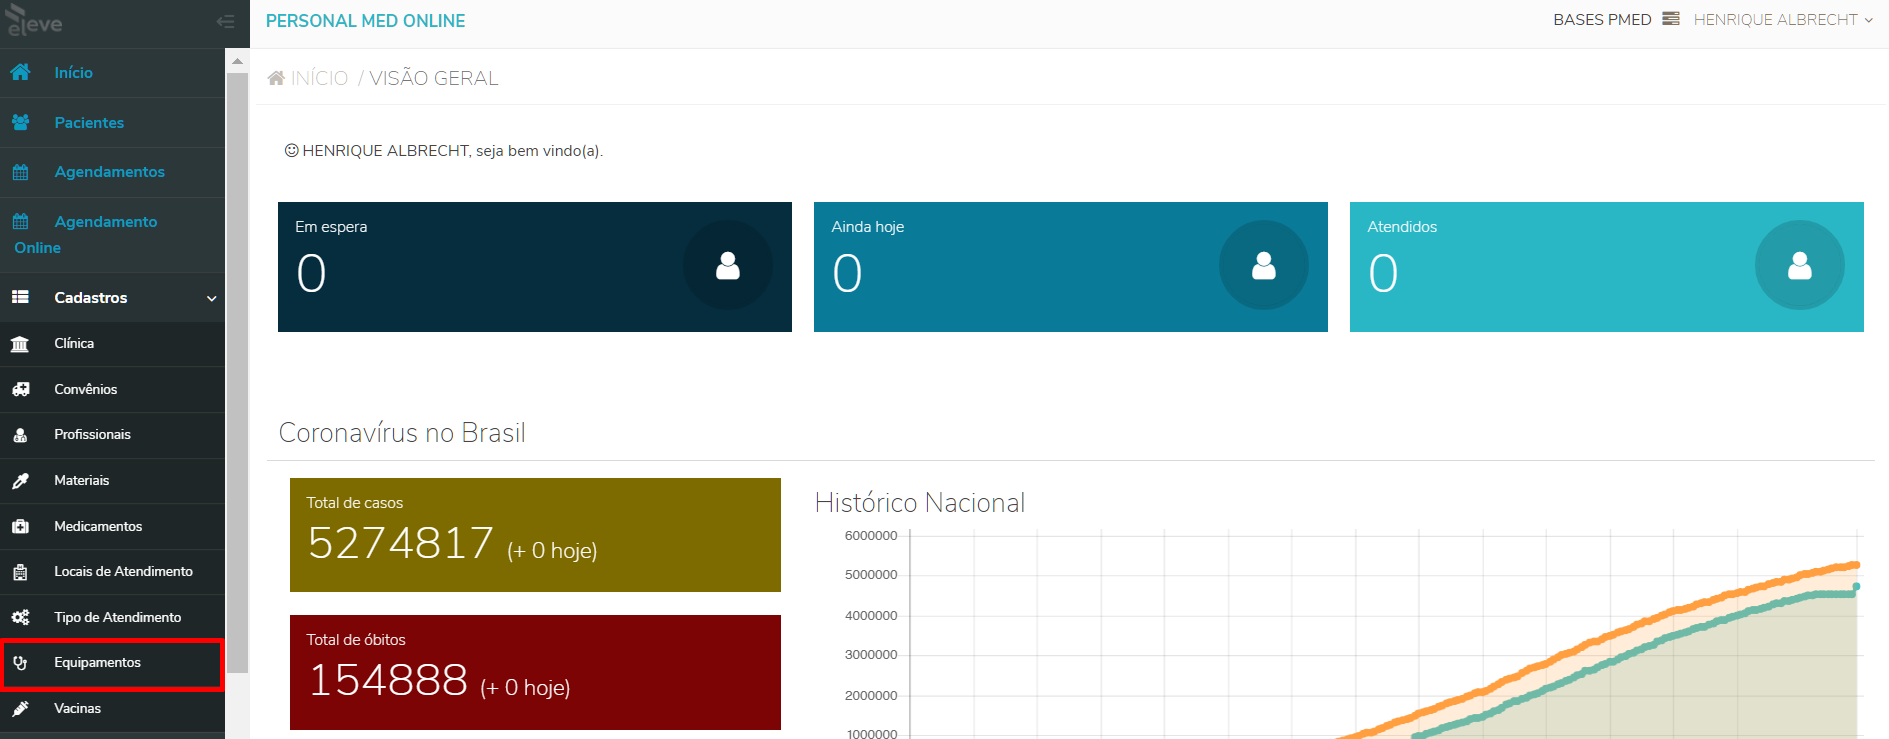The width and height of the screenshot is (1889, 739).
Task: Collapse the Cadastros chevron
Action: [x=211, y=298]
